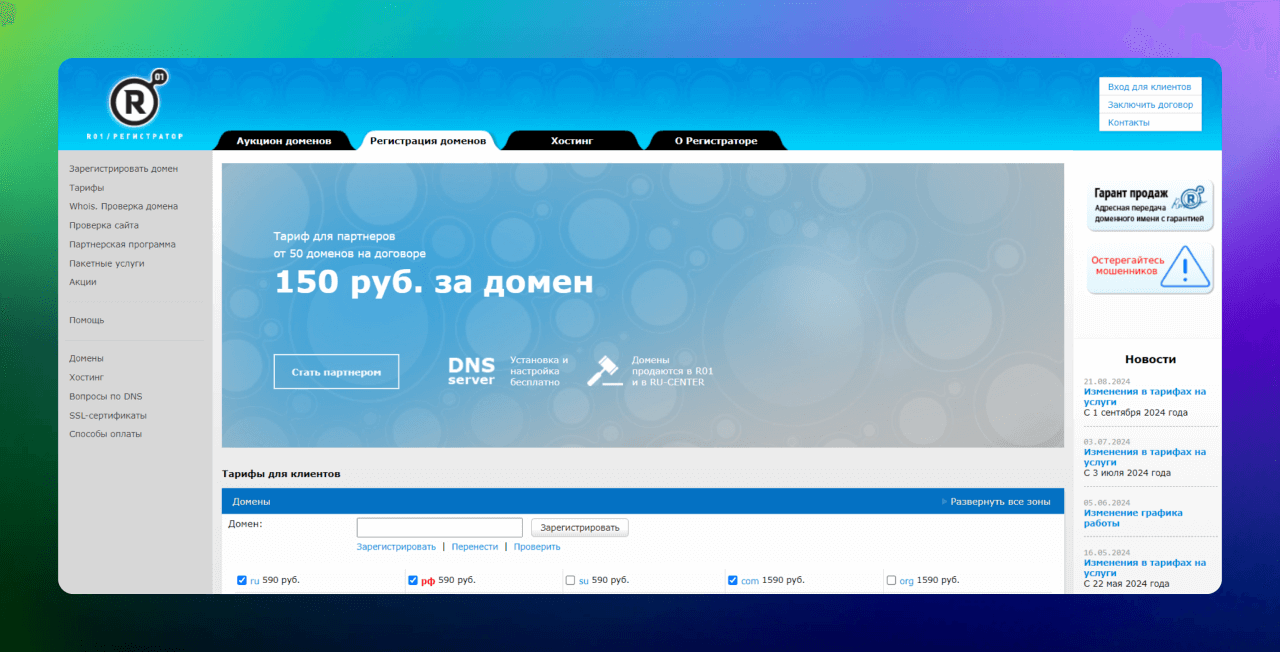Click the Зарегистрировать button next to domain field

click(x=580, y=527)
